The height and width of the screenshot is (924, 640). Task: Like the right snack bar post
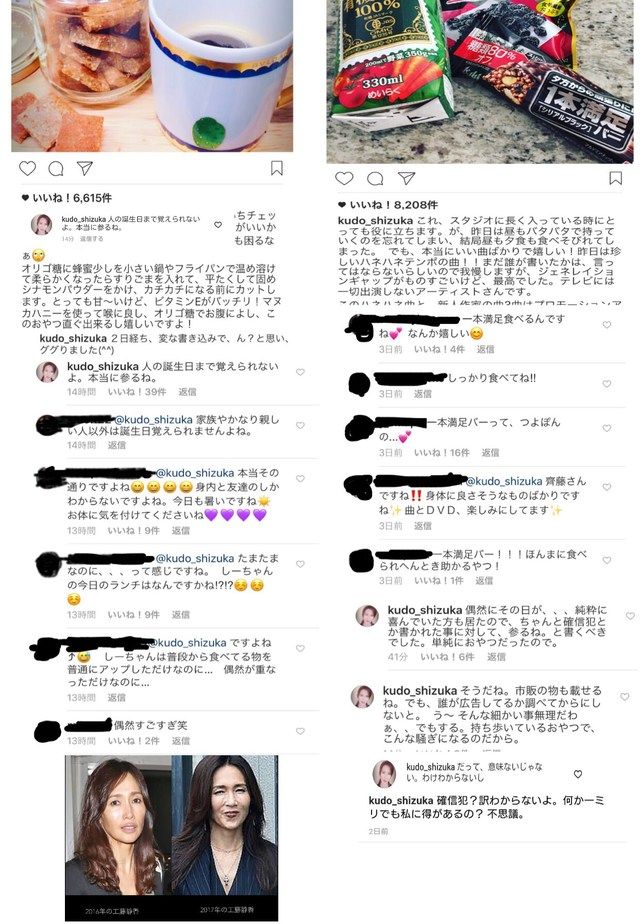point(344,178)
